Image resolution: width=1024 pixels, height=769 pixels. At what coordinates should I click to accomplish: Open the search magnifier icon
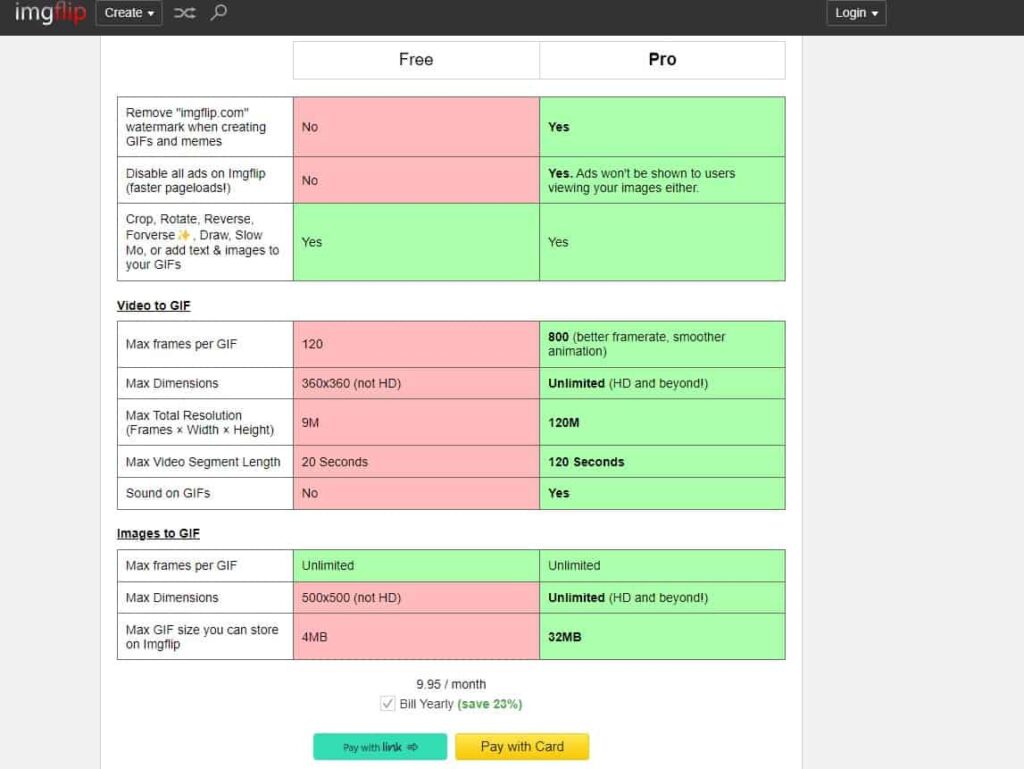tap(219, 12)
